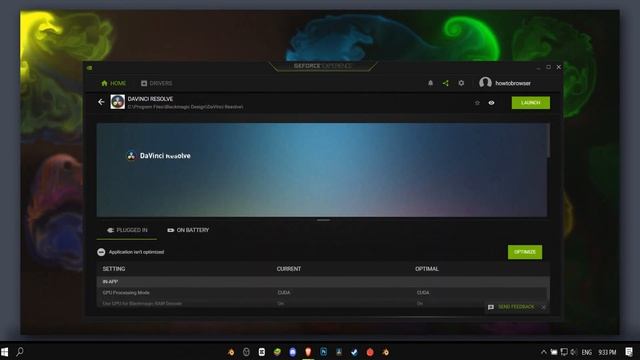Click the 'Application isn't optimized' status text

[x=136, y=252]
